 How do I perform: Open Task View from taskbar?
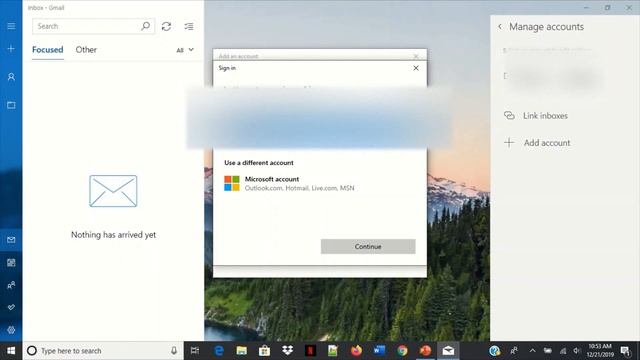pyautogui.click(x=195, y=351)
